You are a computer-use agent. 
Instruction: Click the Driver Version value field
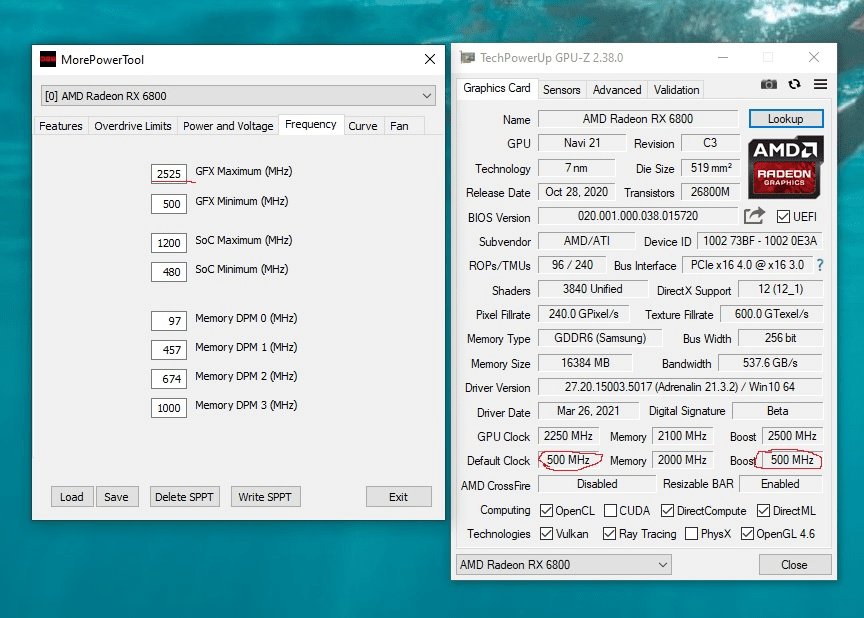tap(680, 387)
